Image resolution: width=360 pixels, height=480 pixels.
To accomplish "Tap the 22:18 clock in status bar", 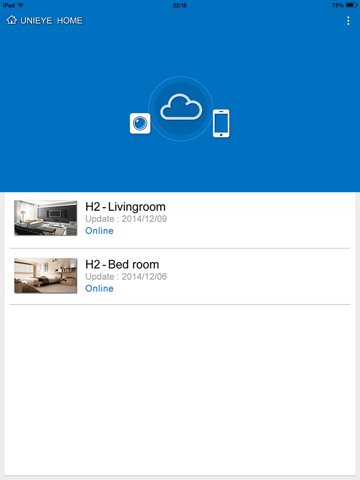I will pyautogui.click(x=180, y=5).
